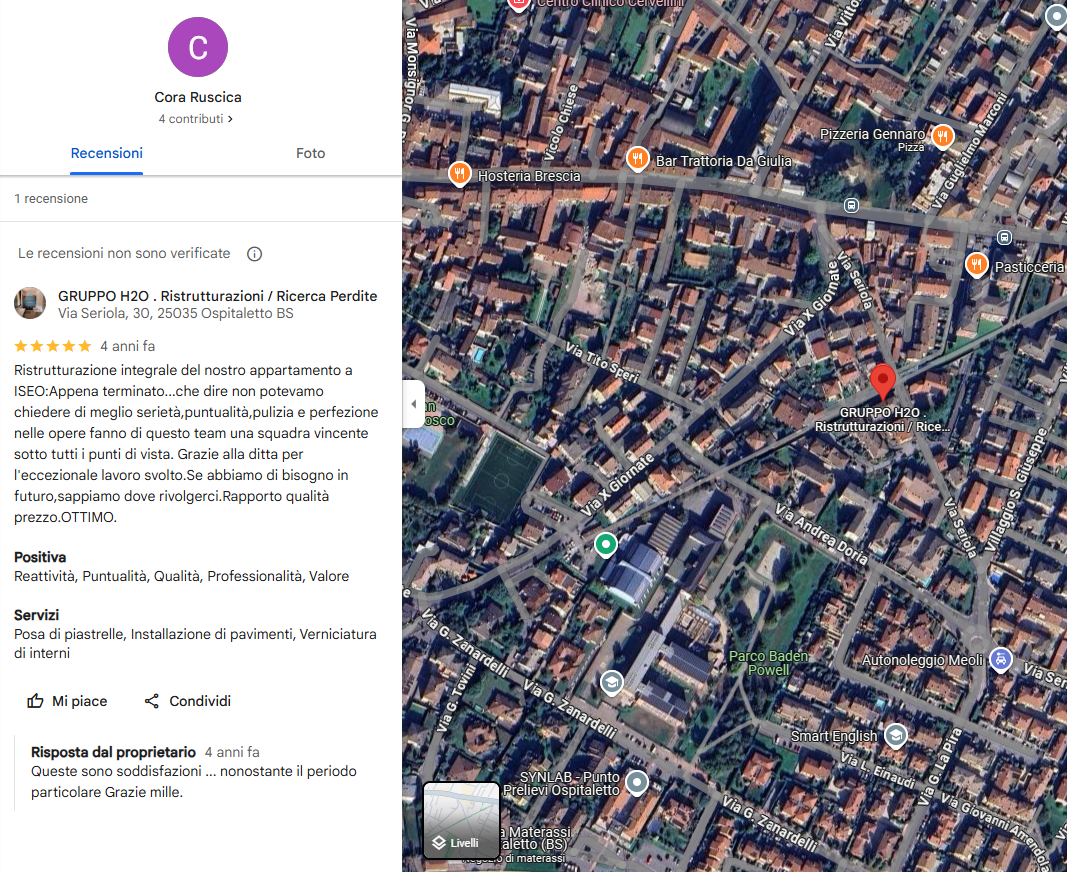Click the Hosteria Brescia map label
Screen dimensions: 1067x872
(529, 176)
